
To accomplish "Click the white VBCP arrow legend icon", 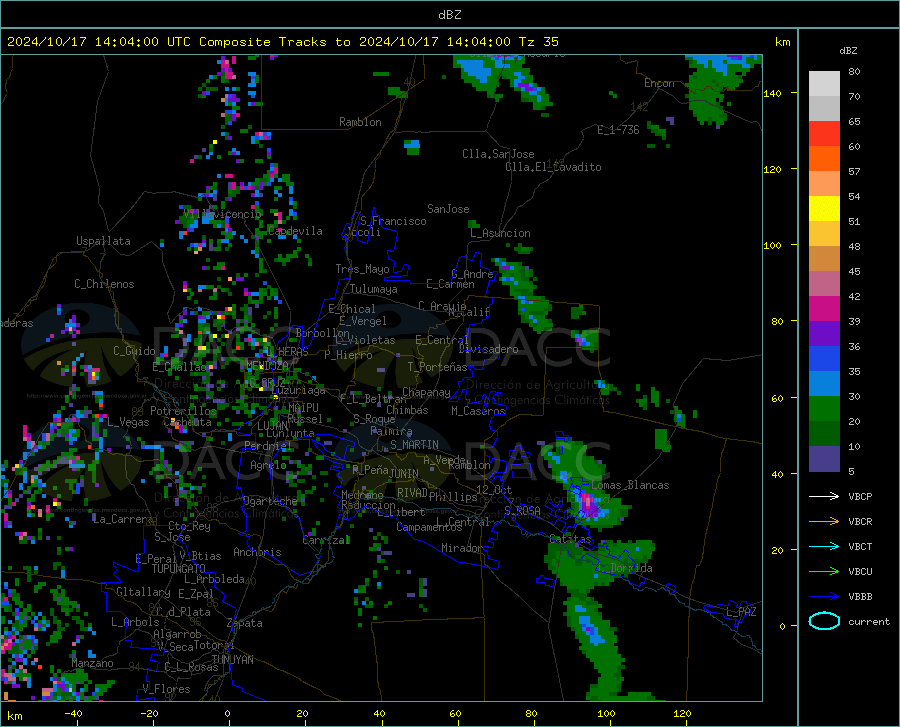I will pyautogui.click(x=824, y=496).
